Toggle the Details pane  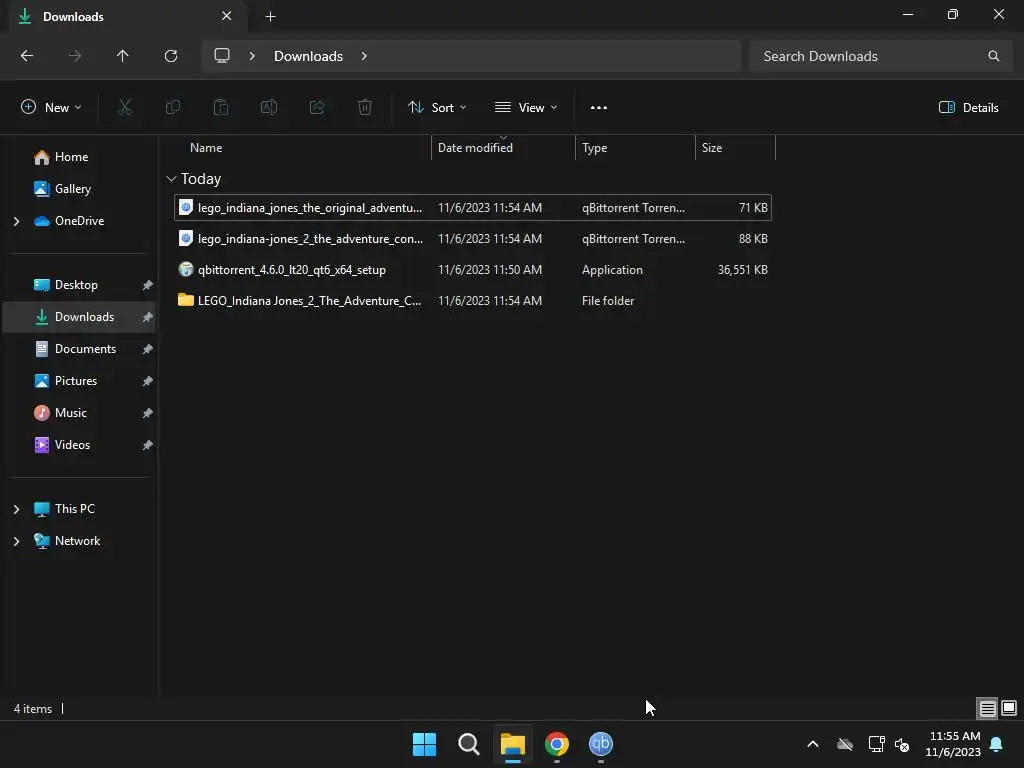pos(968,108)
